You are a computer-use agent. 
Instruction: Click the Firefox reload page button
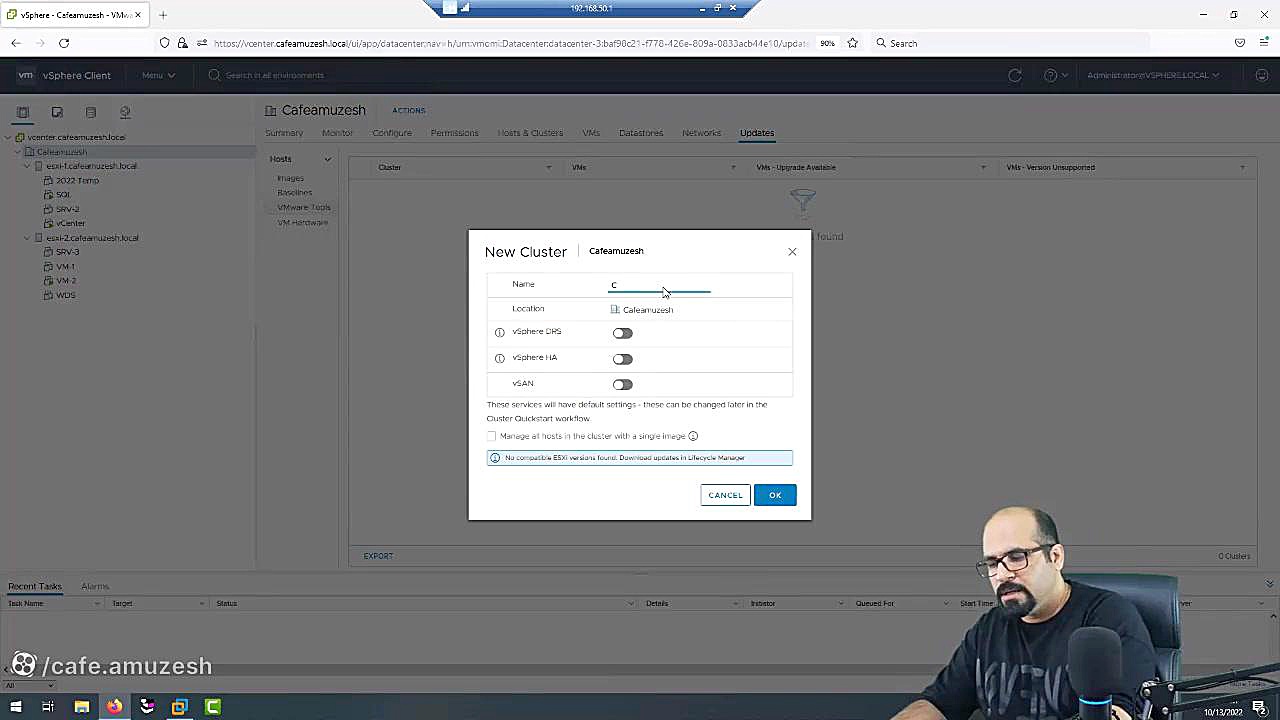coord(64,43)
